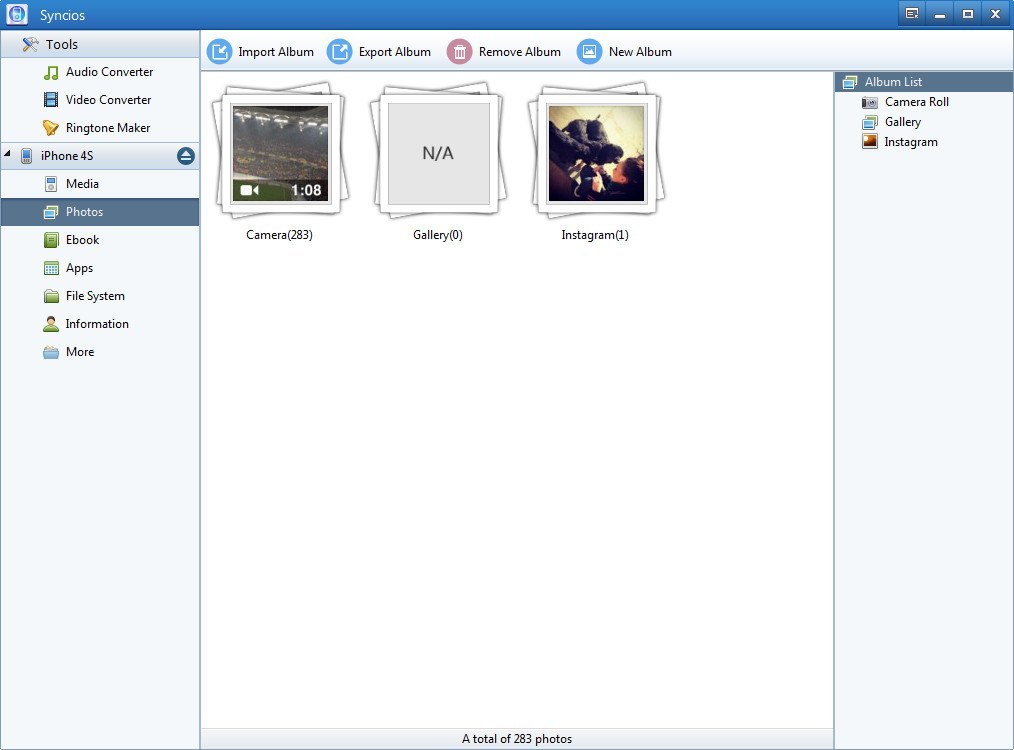Launch the Ringtone Maker

coord(106,128)
